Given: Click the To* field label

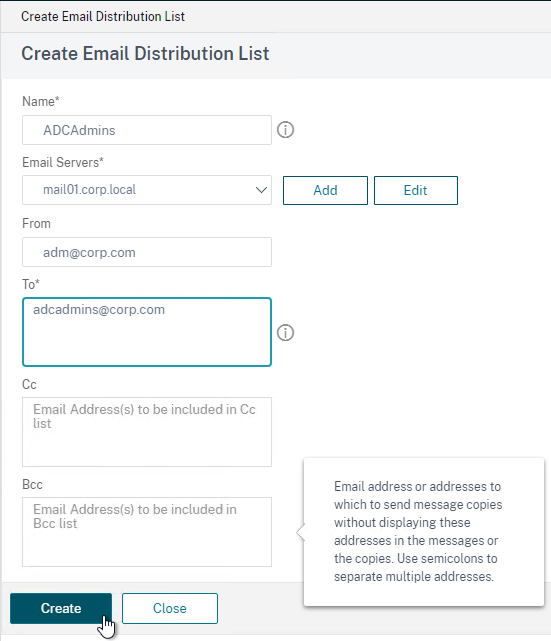Looking at the screenshot, I should coord(31,284).
